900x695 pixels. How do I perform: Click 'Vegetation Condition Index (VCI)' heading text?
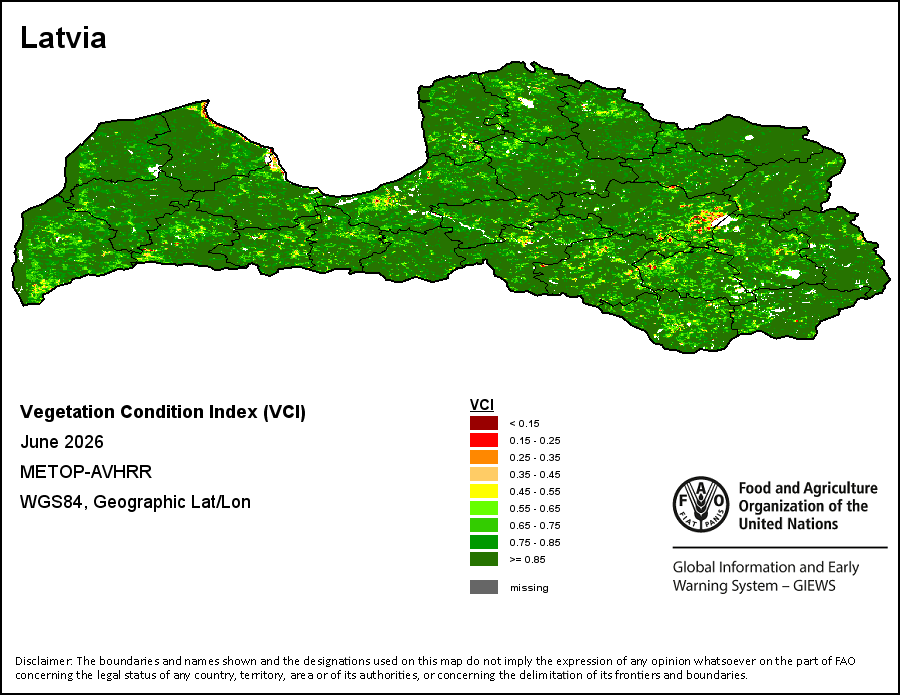pyautogui.click(x=163, y=412)
